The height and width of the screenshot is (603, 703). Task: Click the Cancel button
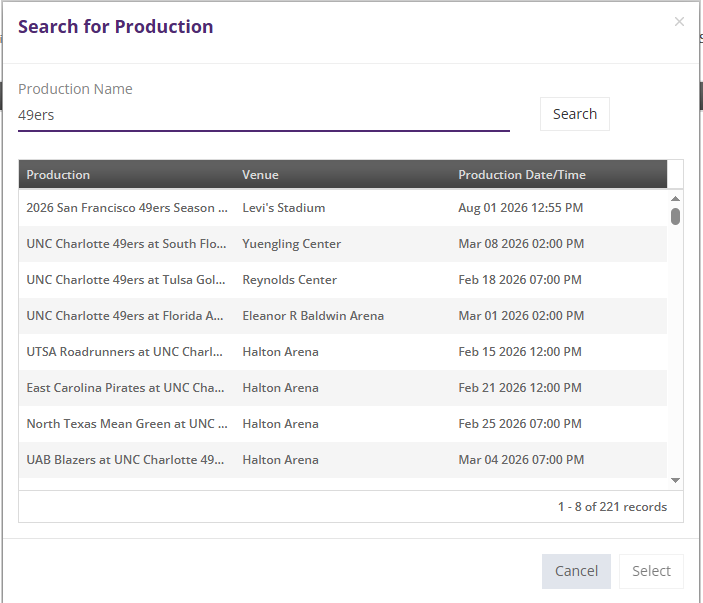click(576, 571)
